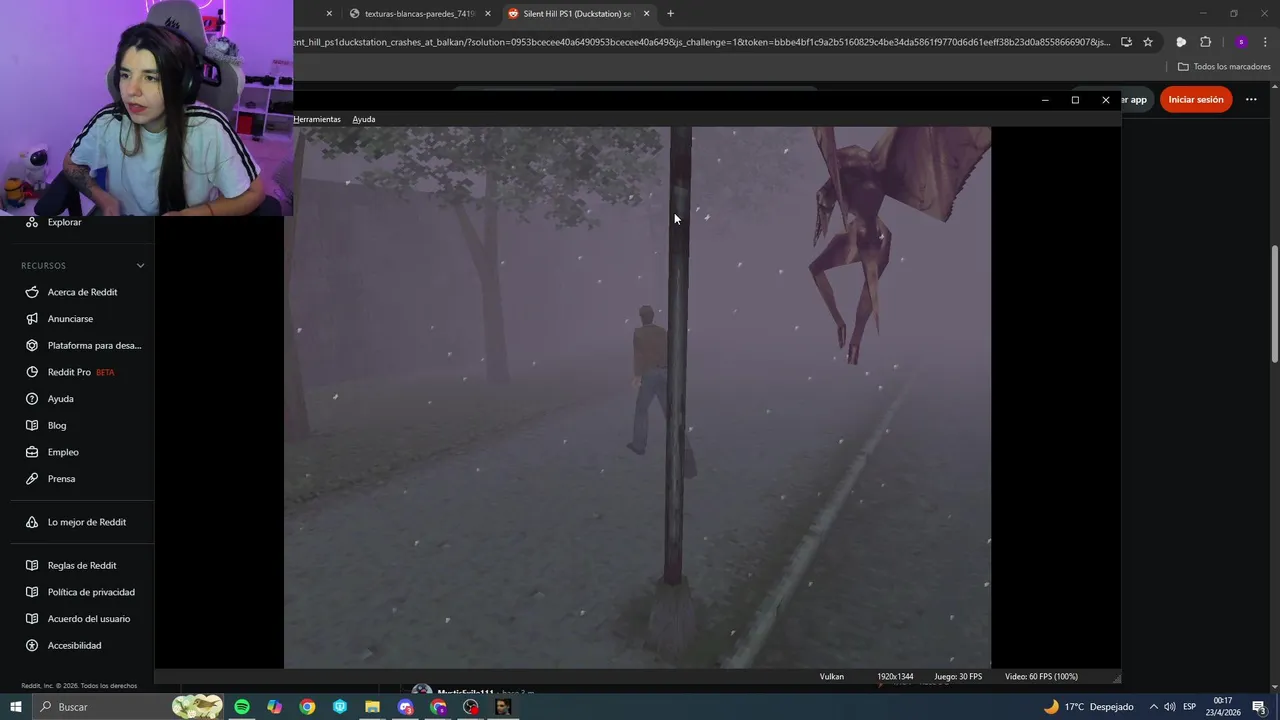Open the Chrome profile avatar

tap(1241, 42)
